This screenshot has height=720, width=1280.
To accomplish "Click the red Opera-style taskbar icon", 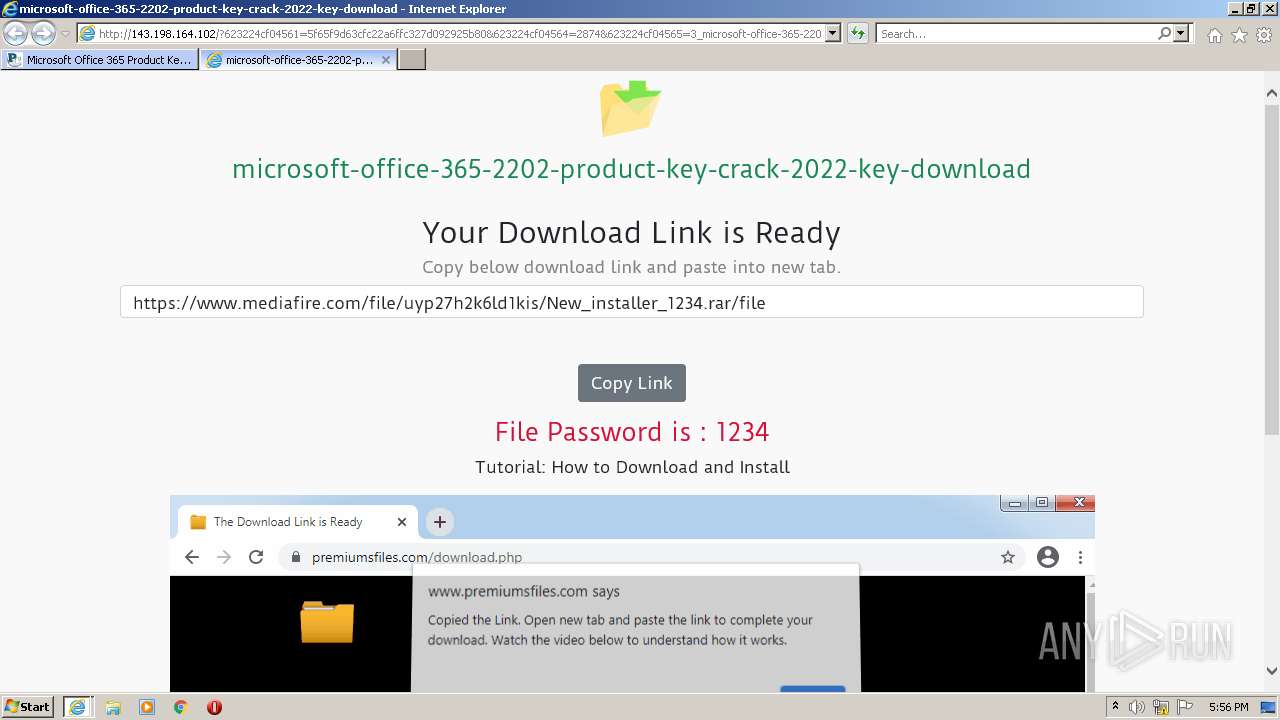I will pyautogui.click(x=214, y=707).
